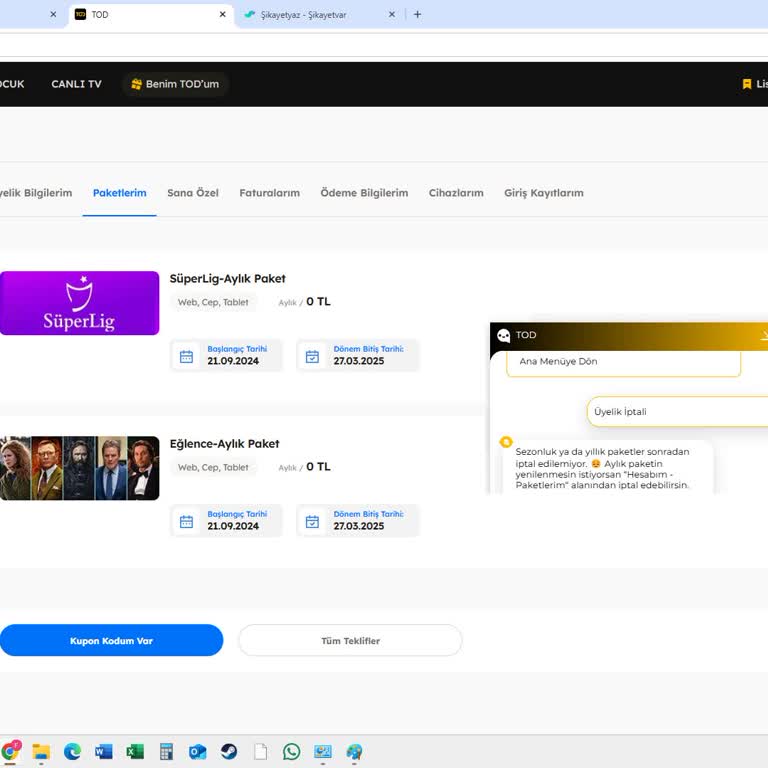This screenshot has height=768, width=768.
Task: Click the Eğlence-Aylık Paket title
Action: click(224, 444)
